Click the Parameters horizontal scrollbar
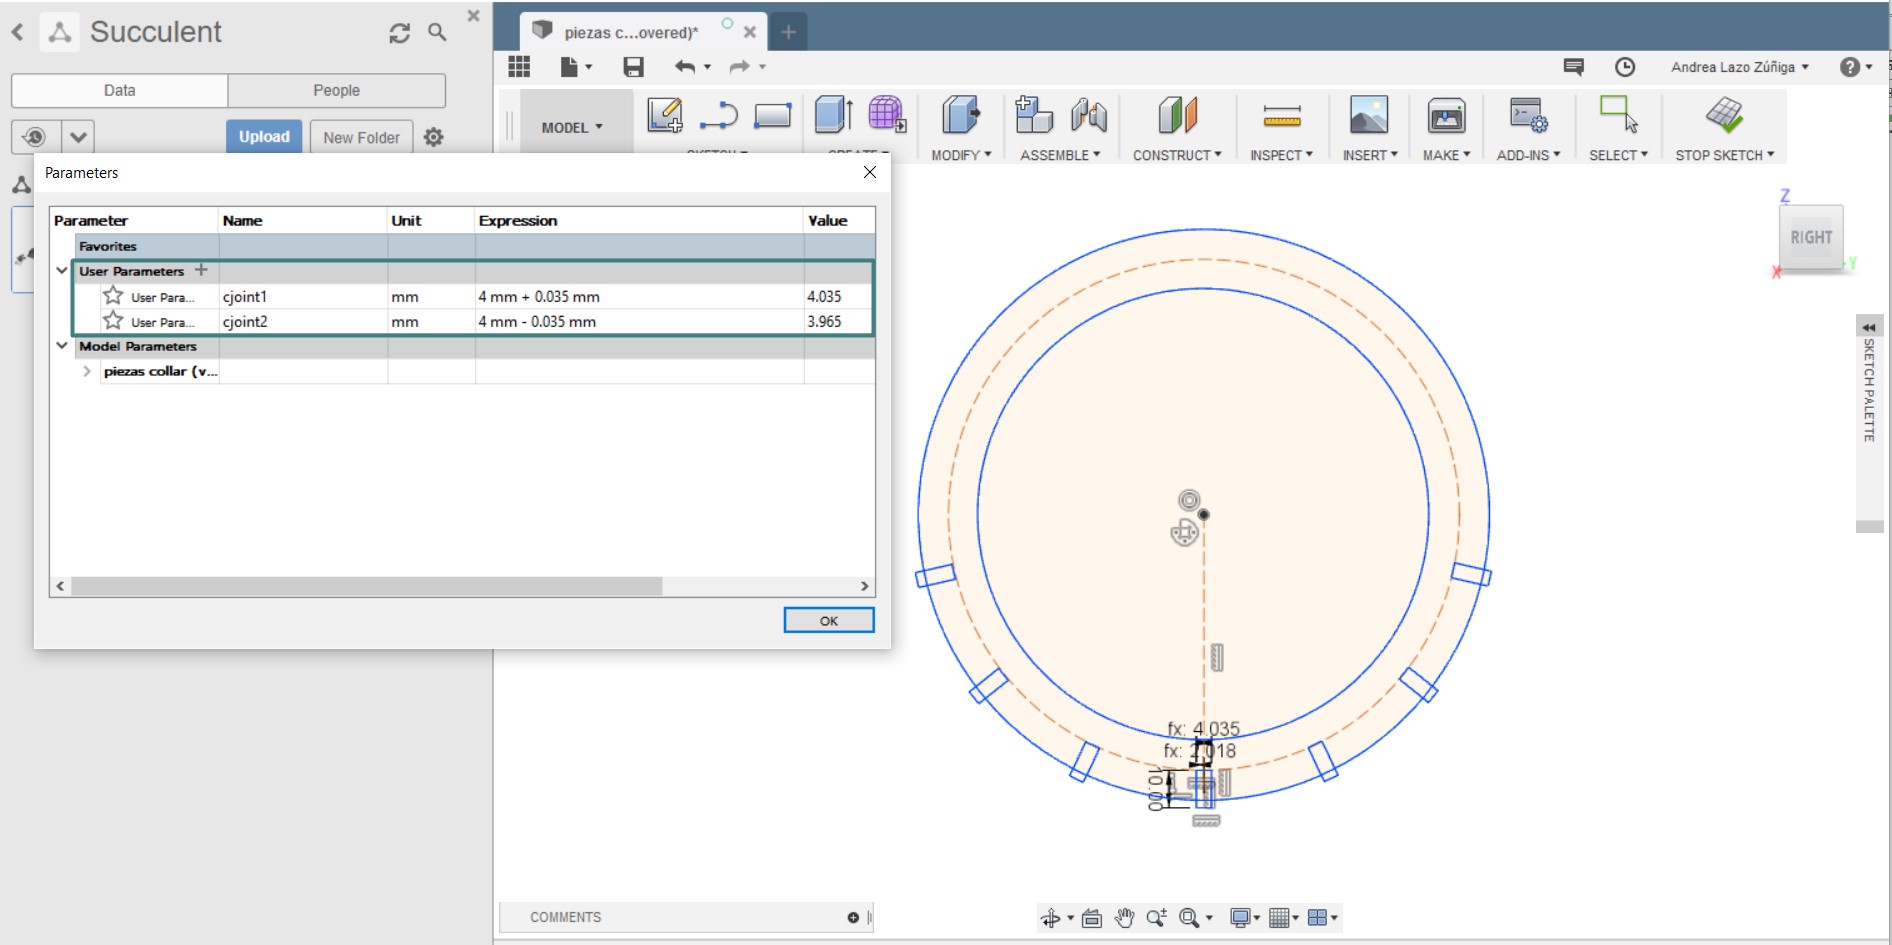 [366, 586]
